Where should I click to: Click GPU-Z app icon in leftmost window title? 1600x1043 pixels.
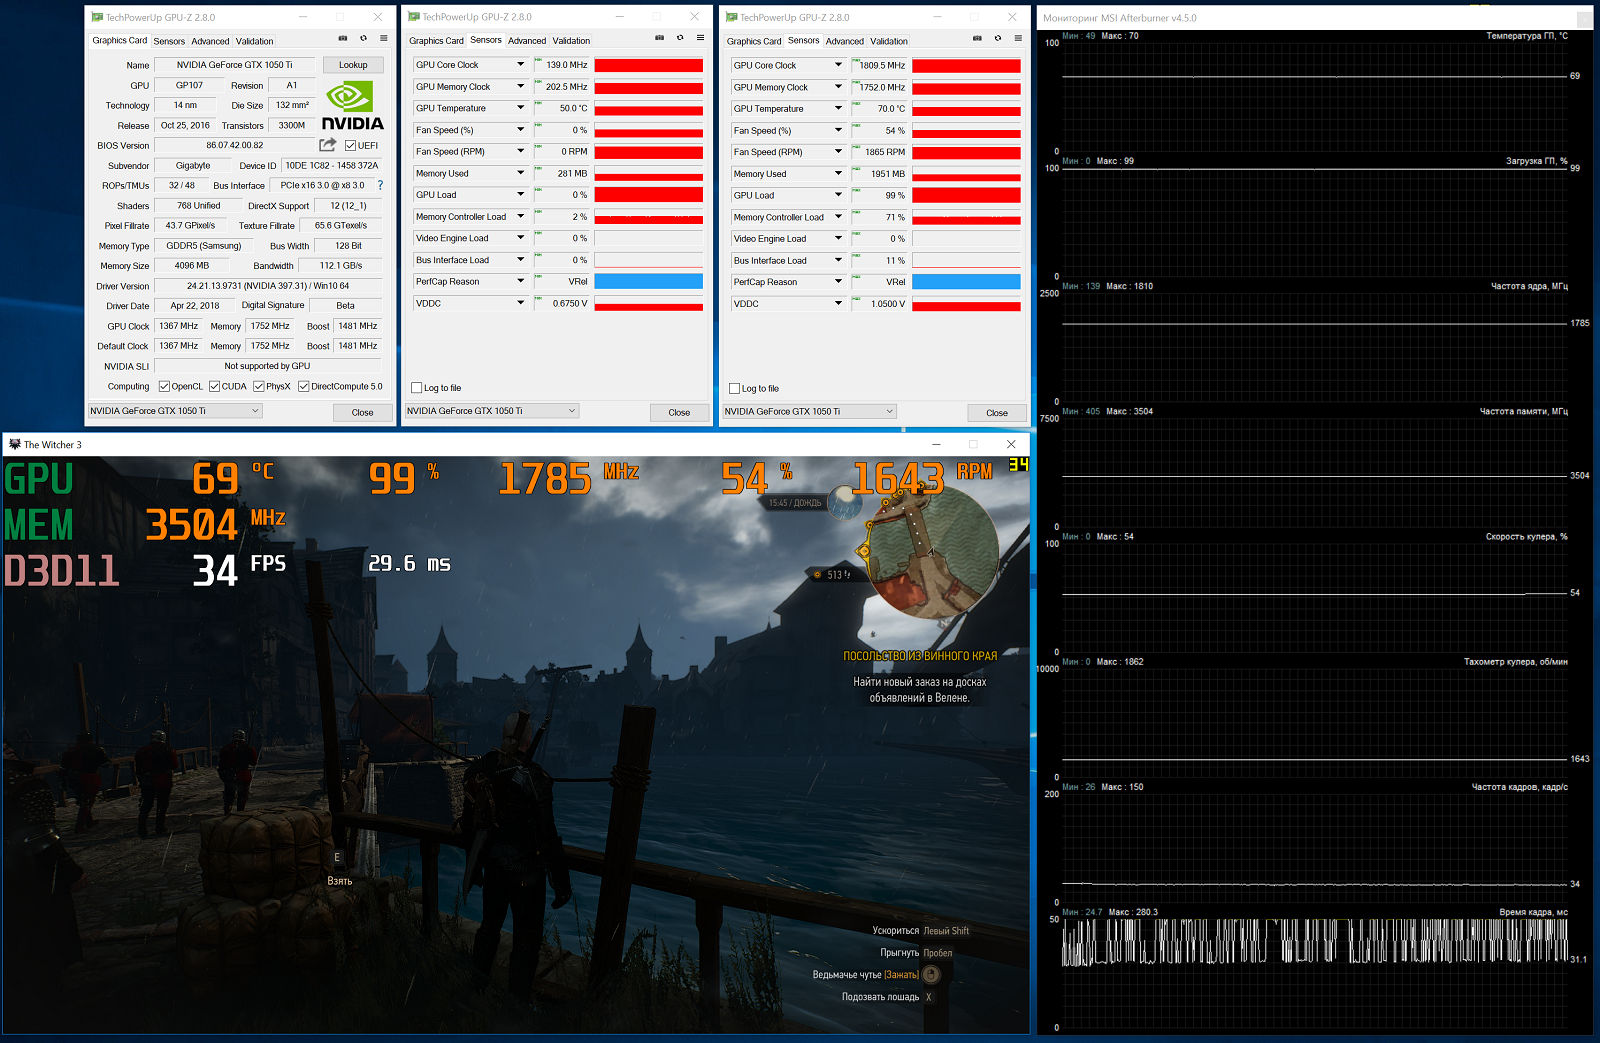pos(97,17)
